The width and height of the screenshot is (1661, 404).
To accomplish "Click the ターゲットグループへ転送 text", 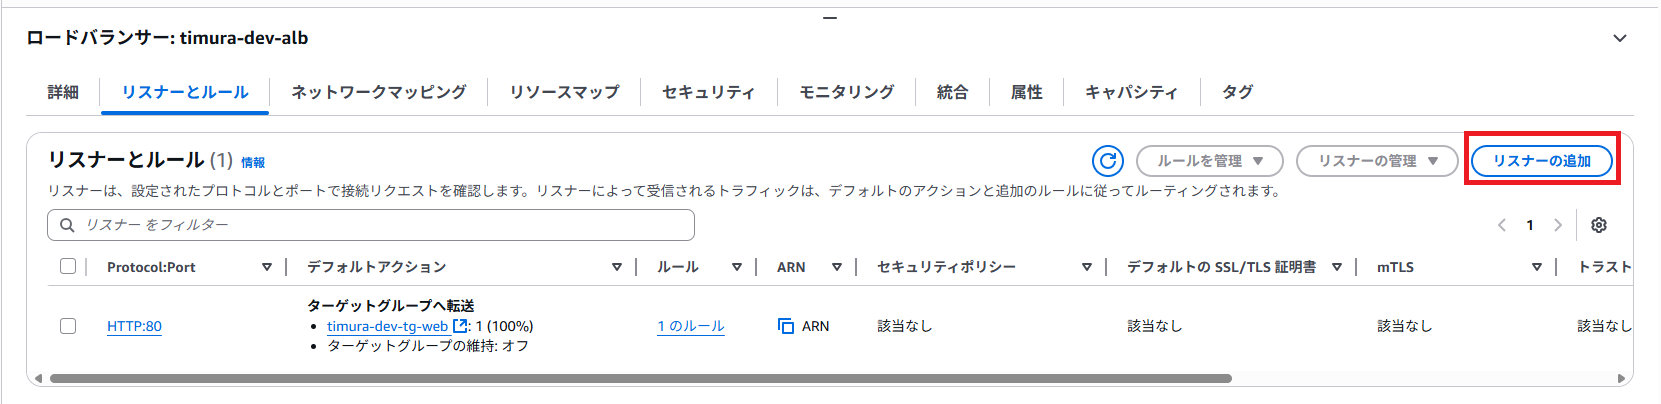I will click(391, 306).
